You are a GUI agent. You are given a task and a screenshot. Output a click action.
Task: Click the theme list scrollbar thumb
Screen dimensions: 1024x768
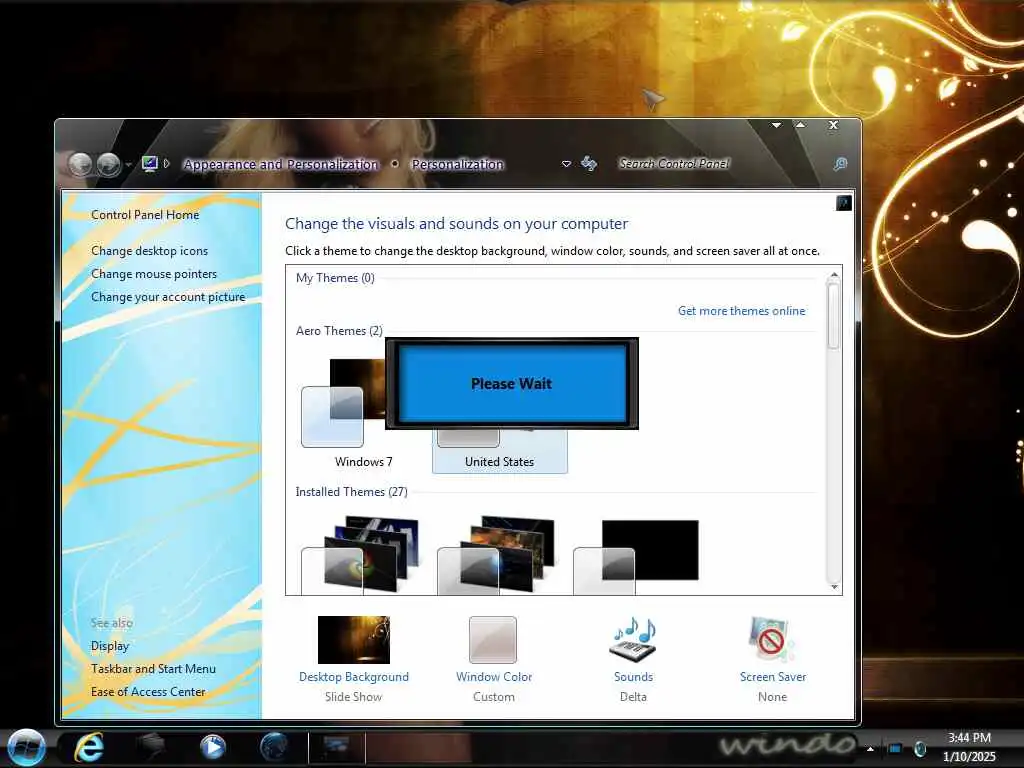[833, 317]
